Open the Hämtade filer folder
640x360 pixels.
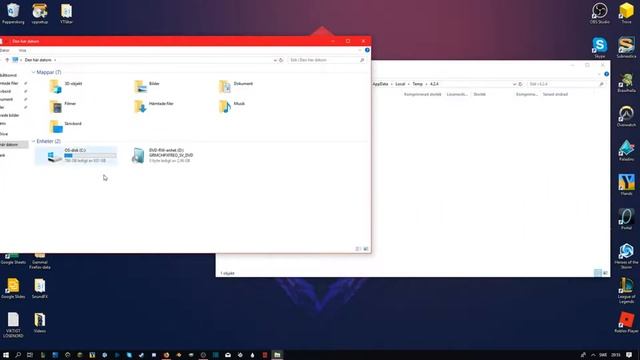tap(154, 106)
